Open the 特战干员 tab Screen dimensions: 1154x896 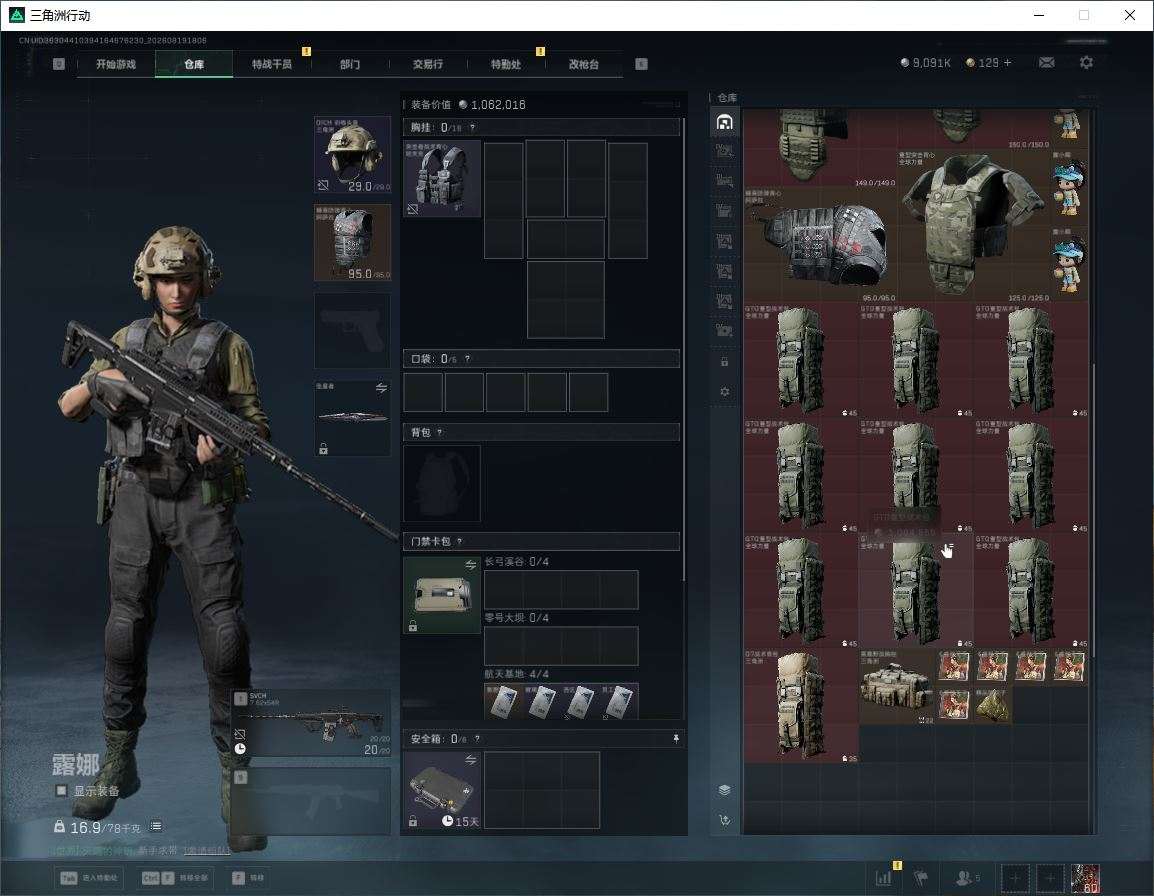click(272, 64)
